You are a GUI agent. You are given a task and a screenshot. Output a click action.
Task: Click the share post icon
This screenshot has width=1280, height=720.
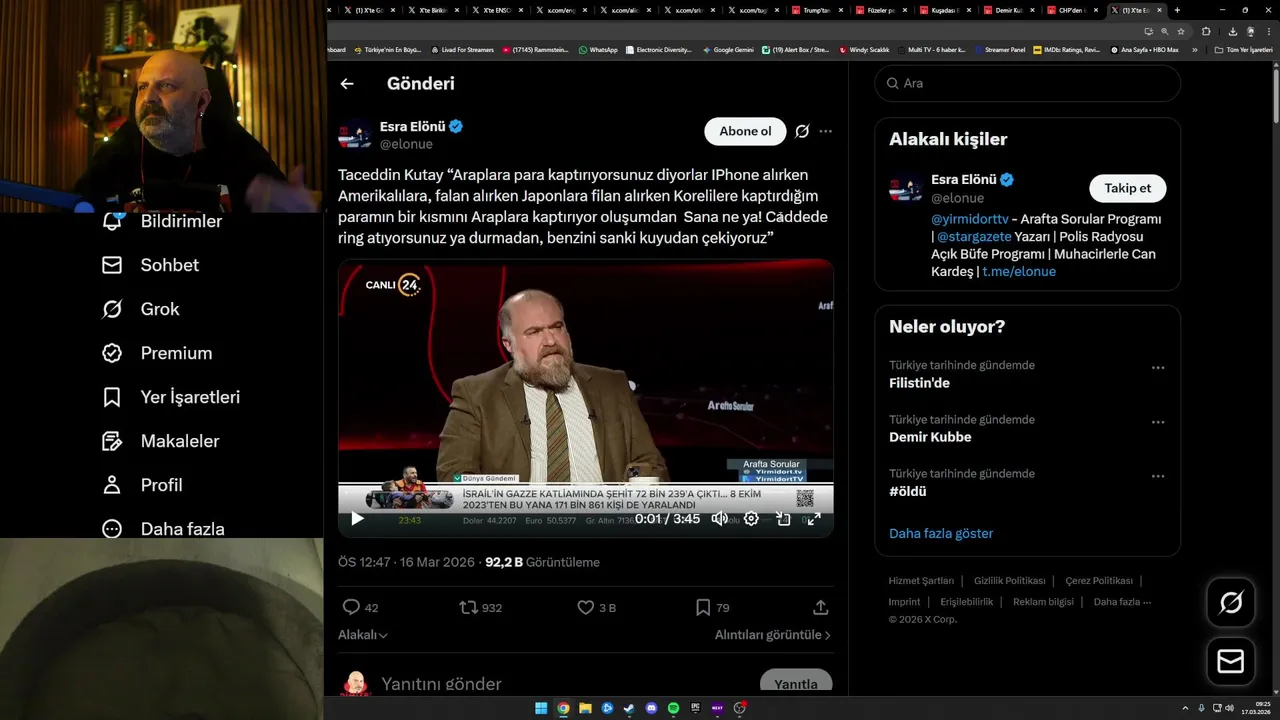click(x=820, y=607)
